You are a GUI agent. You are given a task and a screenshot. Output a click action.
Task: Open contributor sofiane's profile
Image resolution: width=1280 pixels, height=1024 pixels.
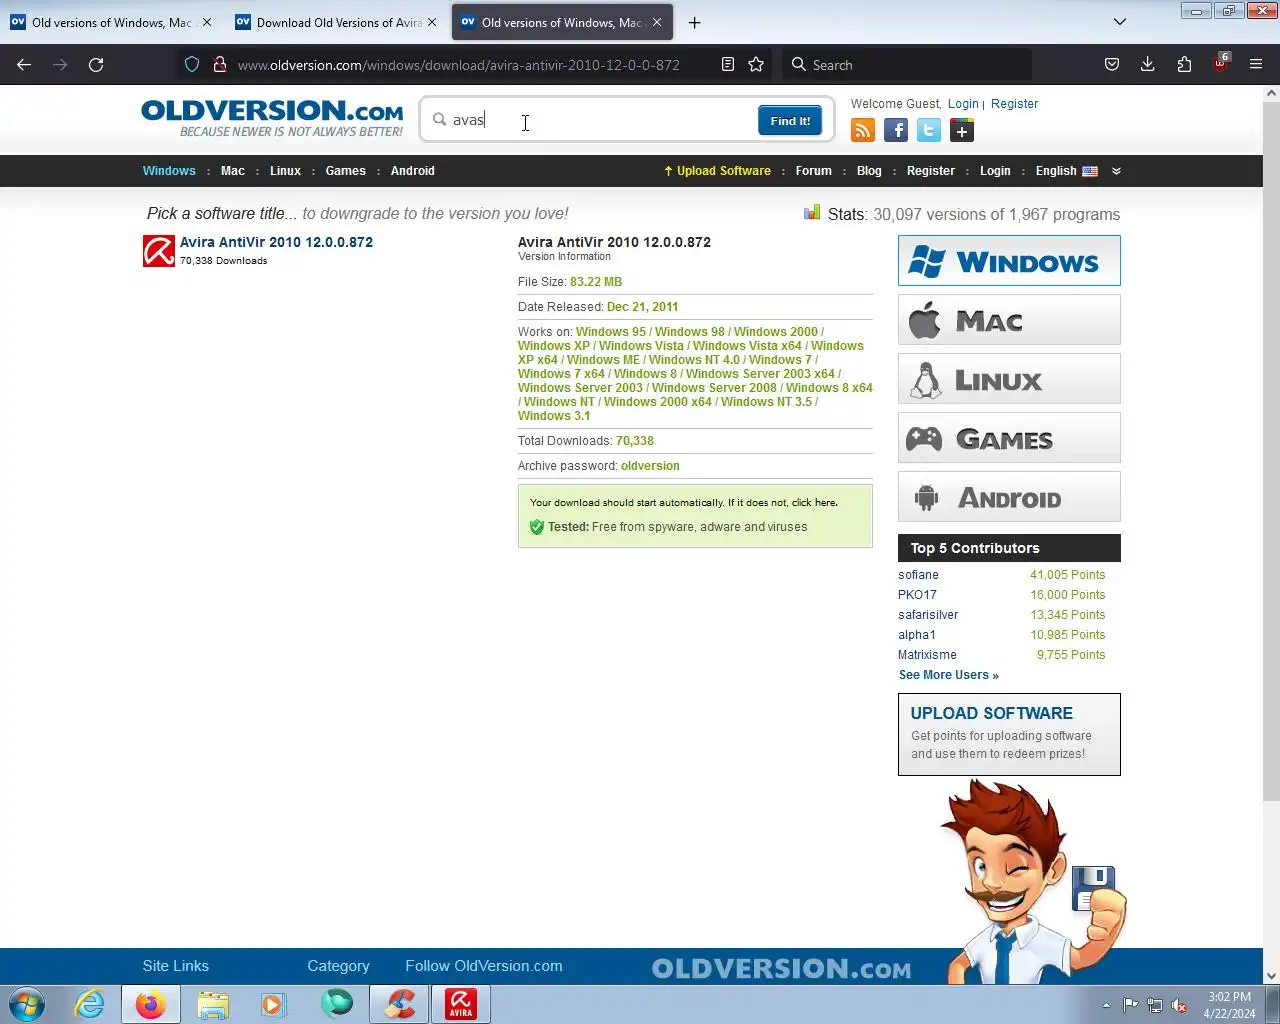918,575
